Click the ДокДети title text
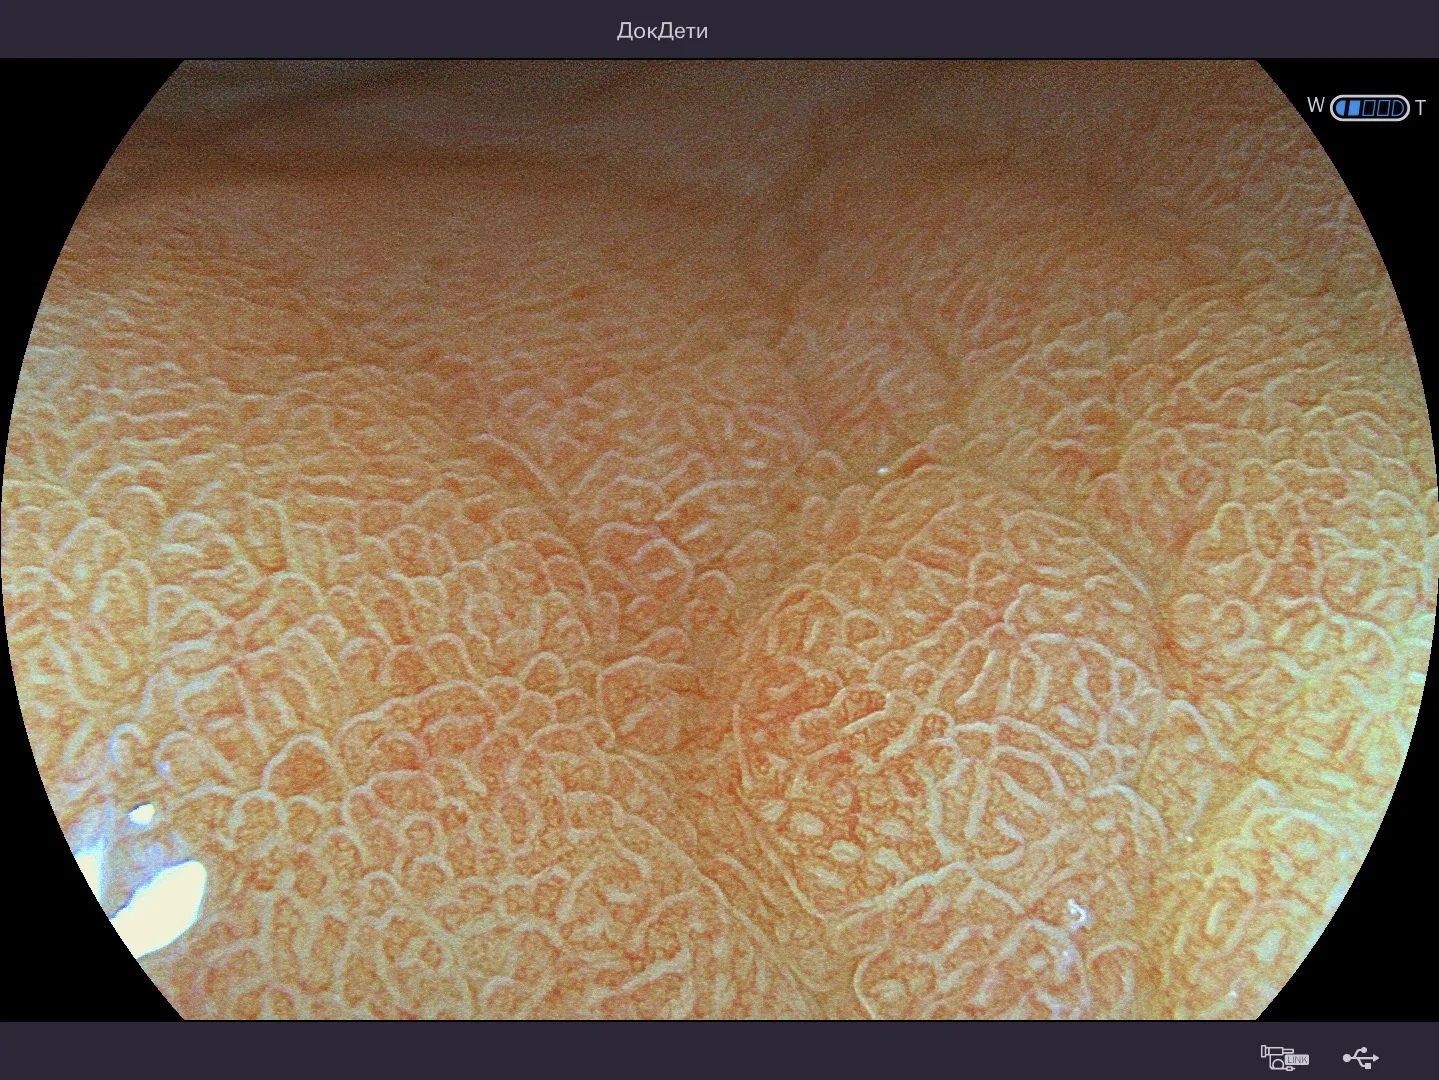 click(x=662, y=31)
